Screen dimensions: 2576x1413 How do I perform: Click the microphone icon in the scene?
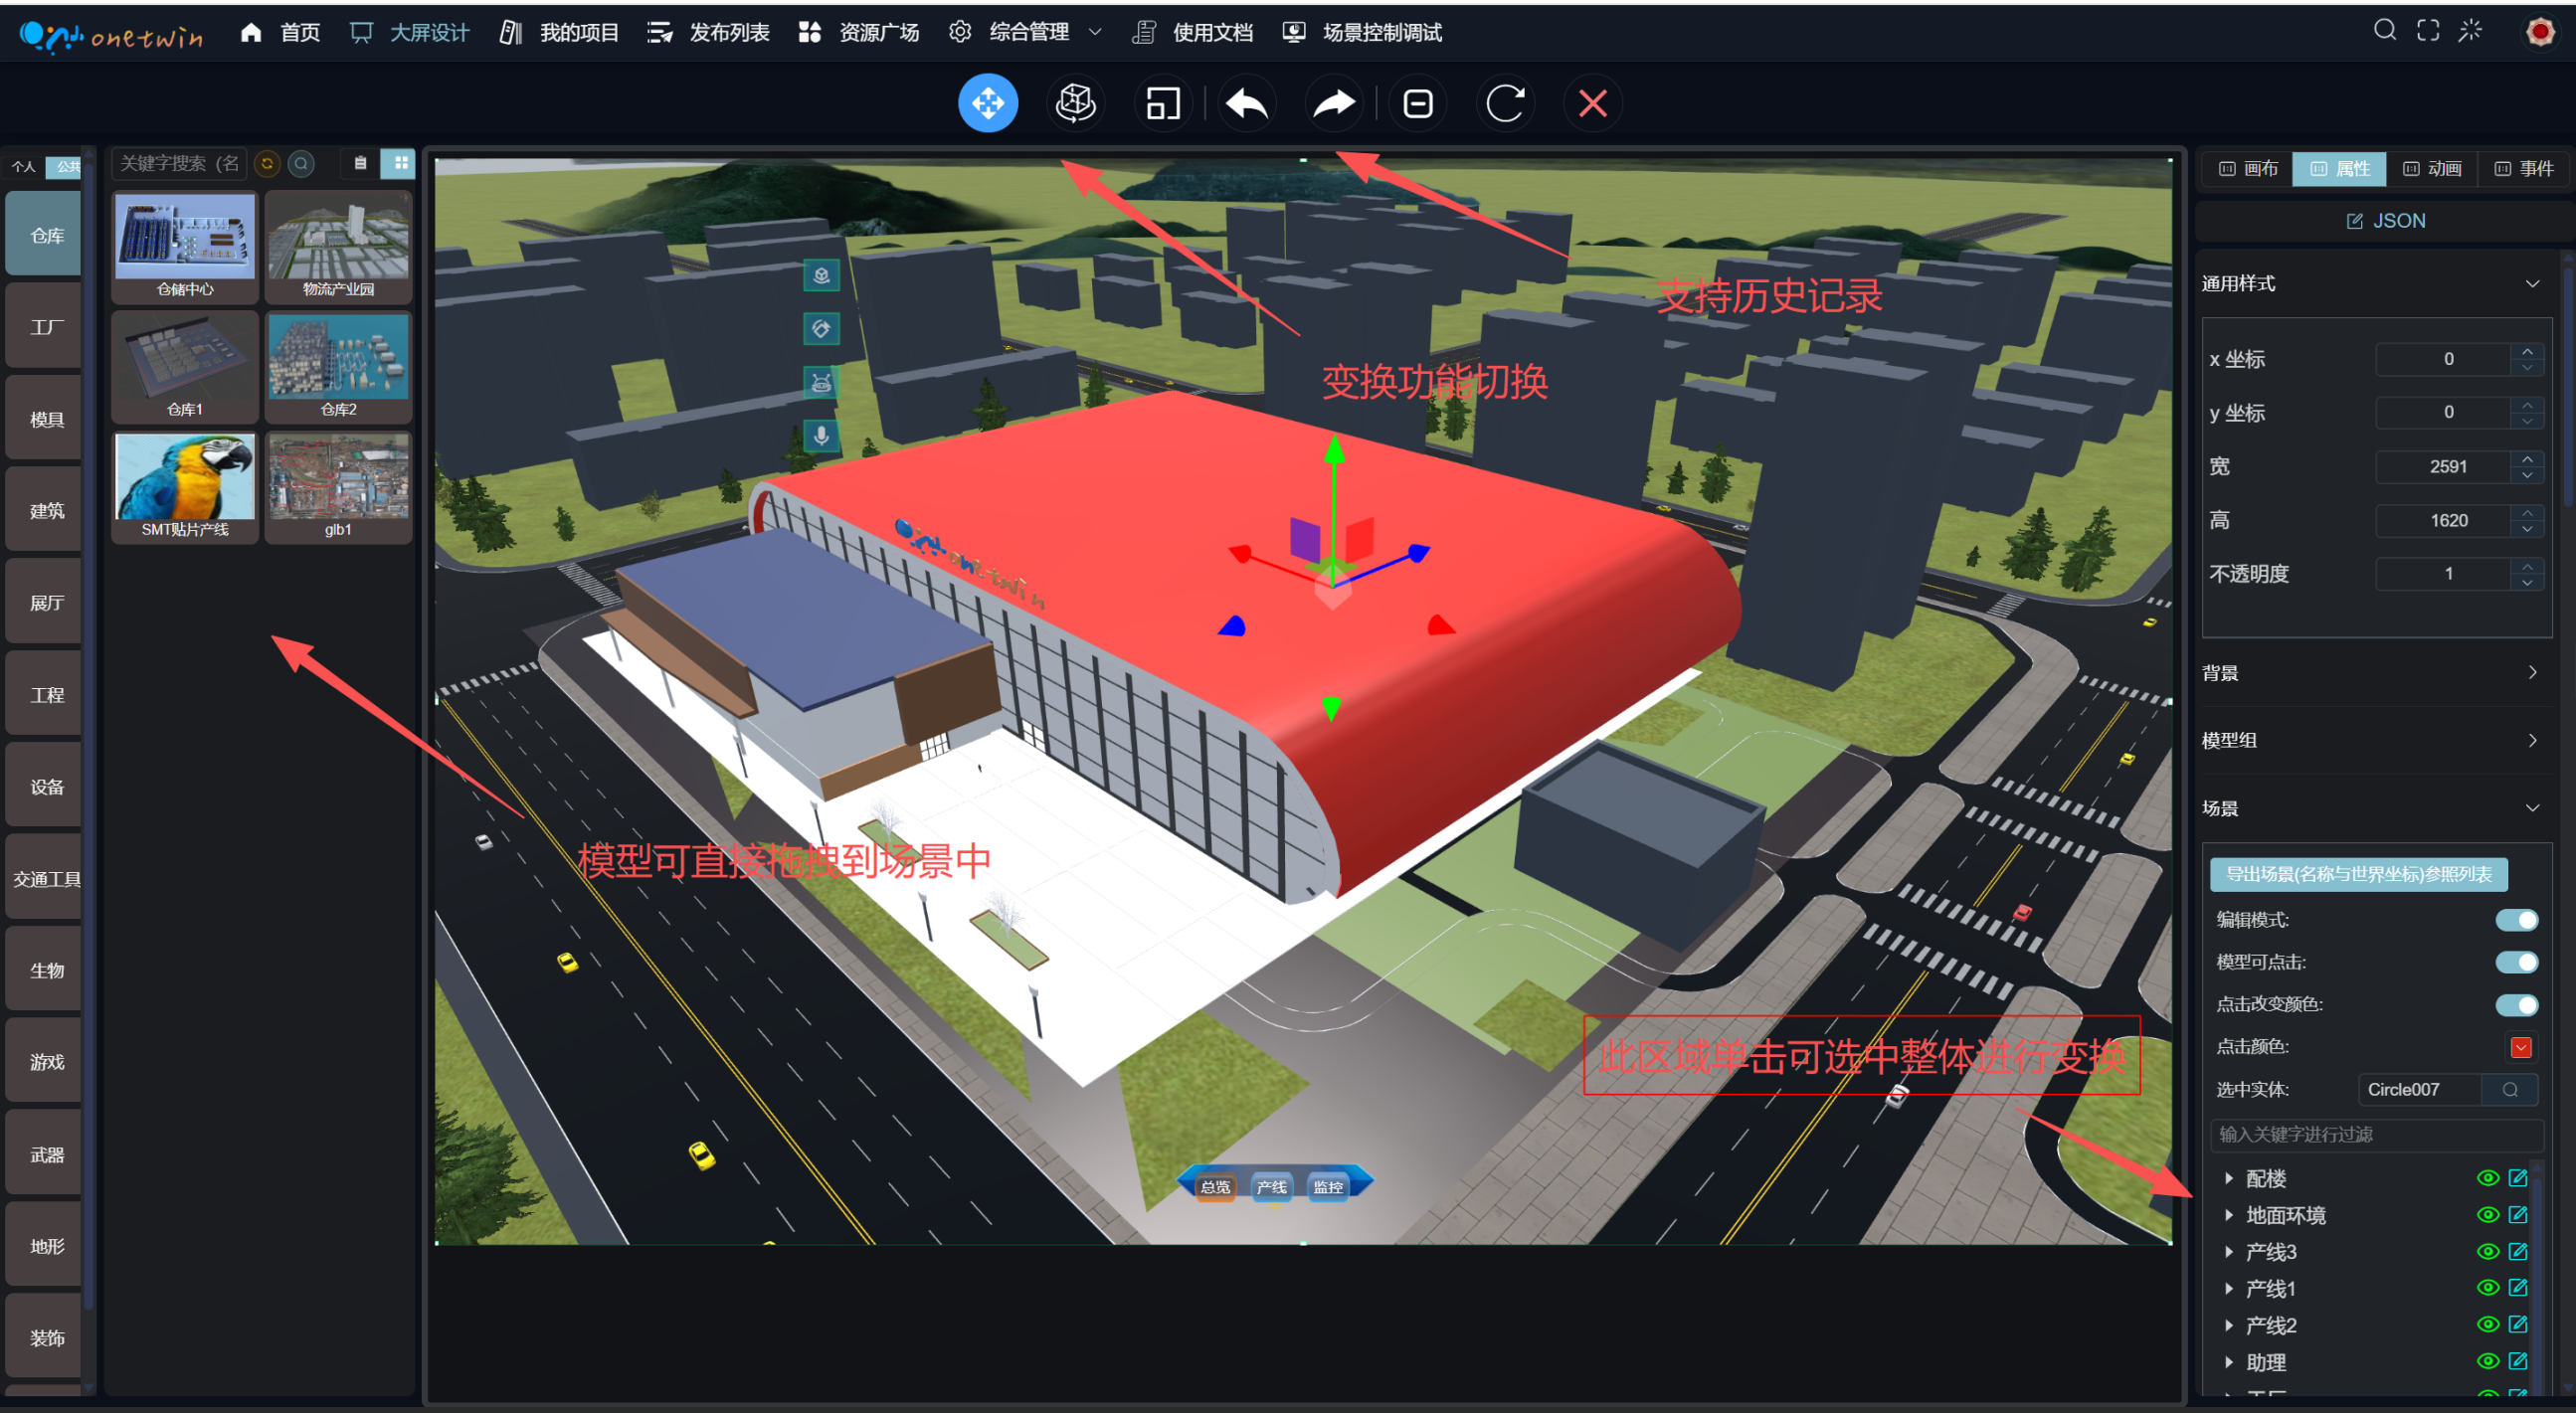point(821,435)
